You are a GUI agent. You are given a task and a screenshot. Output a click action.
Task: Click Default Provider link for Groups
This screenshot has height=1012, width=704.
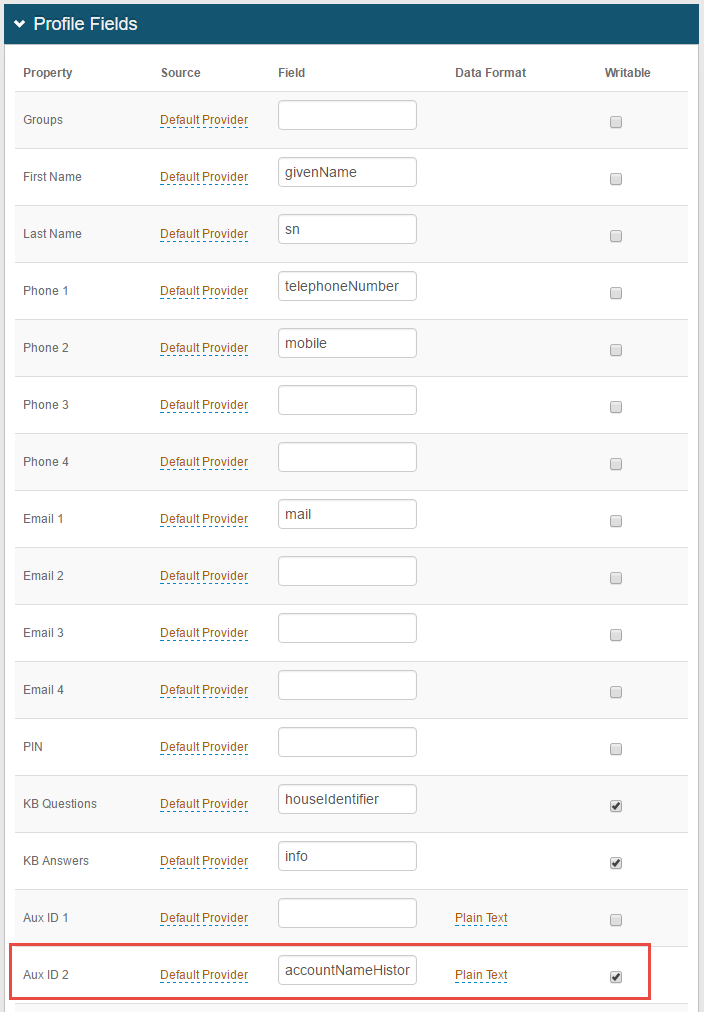pos(204,120)
